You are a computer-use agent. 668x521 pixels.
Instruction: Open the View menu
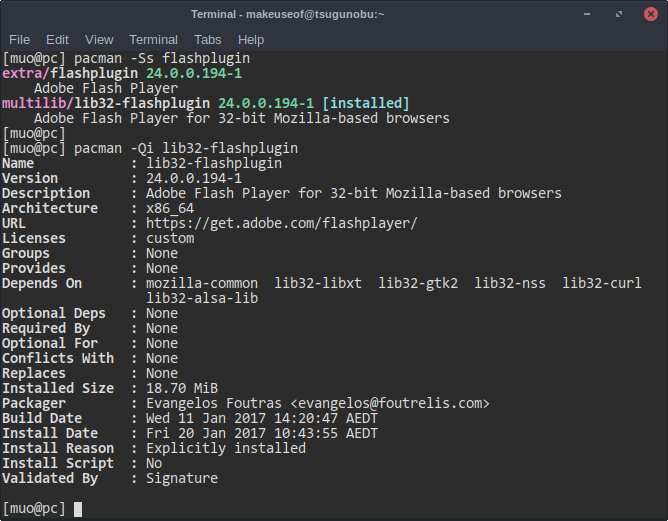point(99,39)
